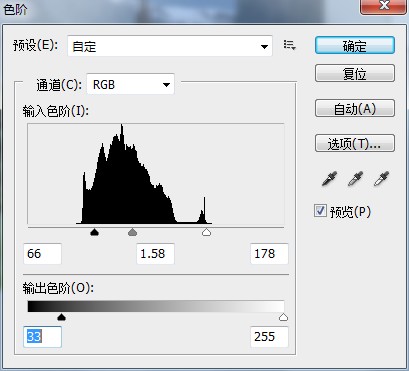Click the 通道(C): label
Screen dimensions: 409x371
click(x=59, y=85)
